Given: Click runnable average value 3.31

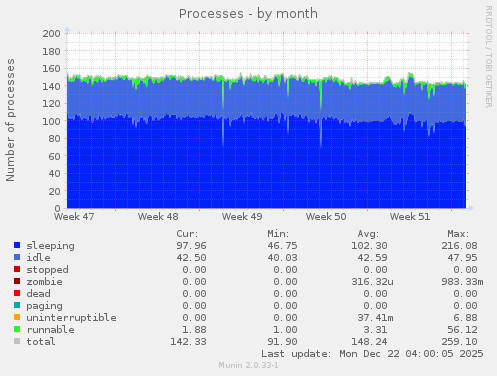Looking at the screenshot, I should click(375, 330).
